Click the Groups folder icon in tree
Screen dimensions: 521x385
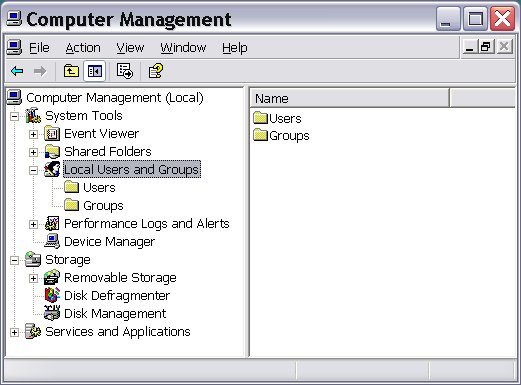tap(71, 205)
